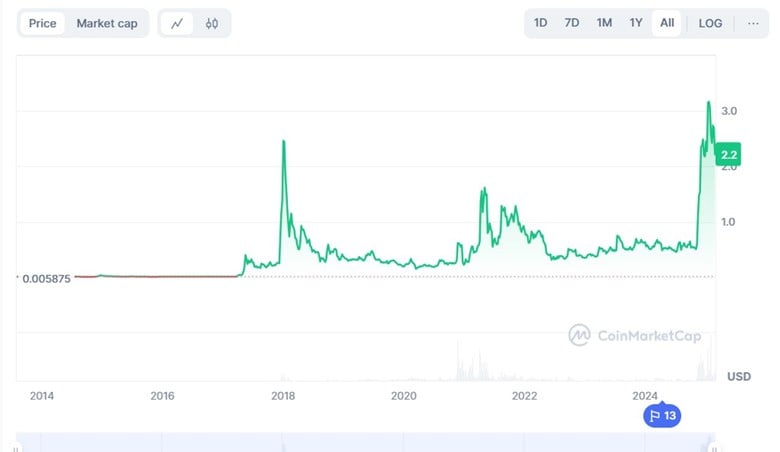780x452 pixels.
Task: Click the CoinMarketCap watermark logo
Action: (x=634, y=336)
